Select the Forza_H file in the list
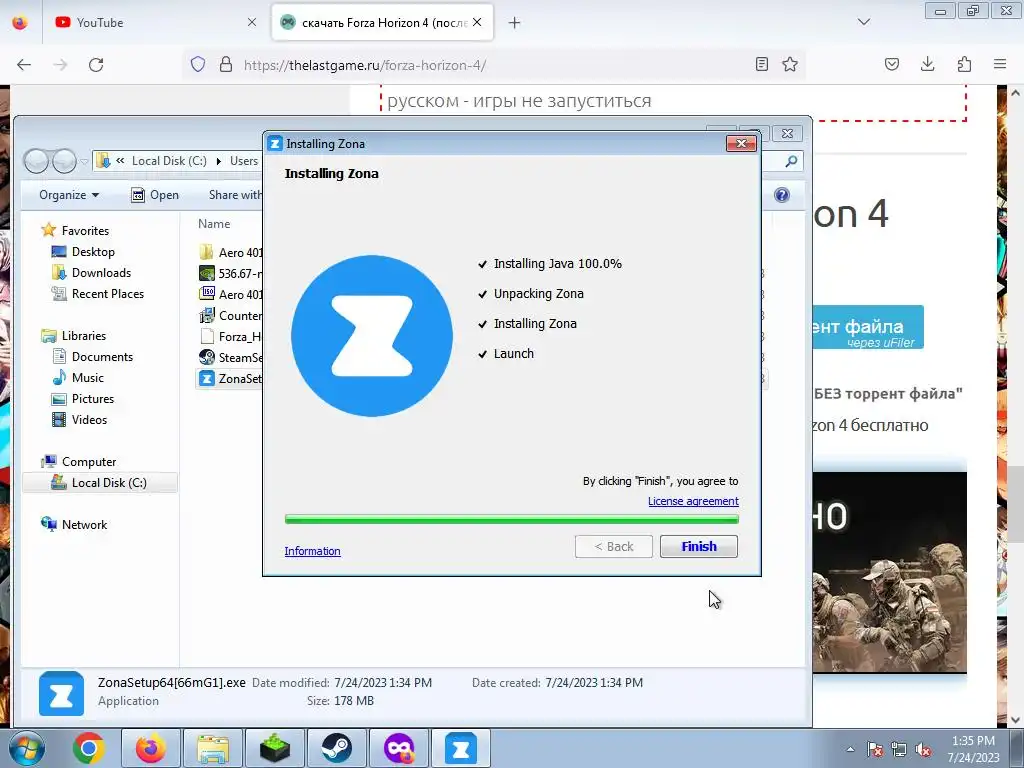 click(230, 336)
